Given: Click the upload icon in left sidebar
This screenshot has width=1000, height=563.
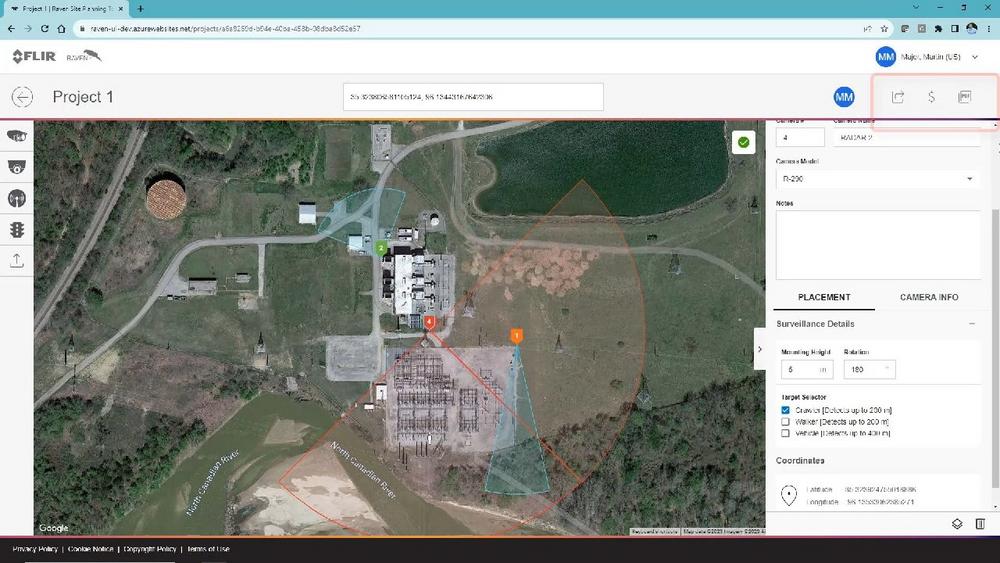Looking at the screenshot, I should click(x=17, y=260).
